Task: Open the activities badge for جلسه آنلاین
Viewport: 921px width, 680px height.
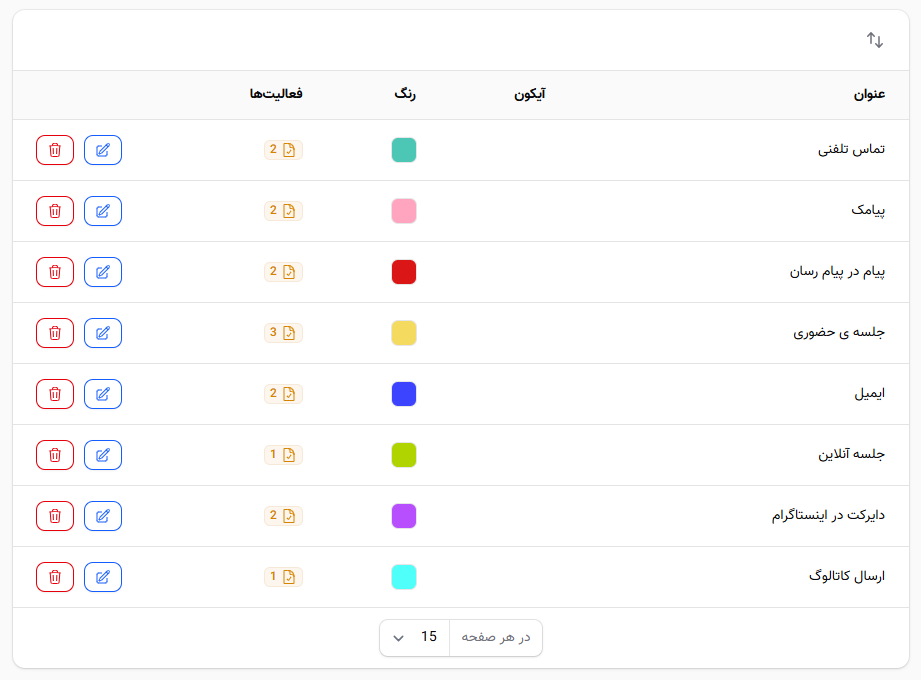Action: click(x=283, y=455)
